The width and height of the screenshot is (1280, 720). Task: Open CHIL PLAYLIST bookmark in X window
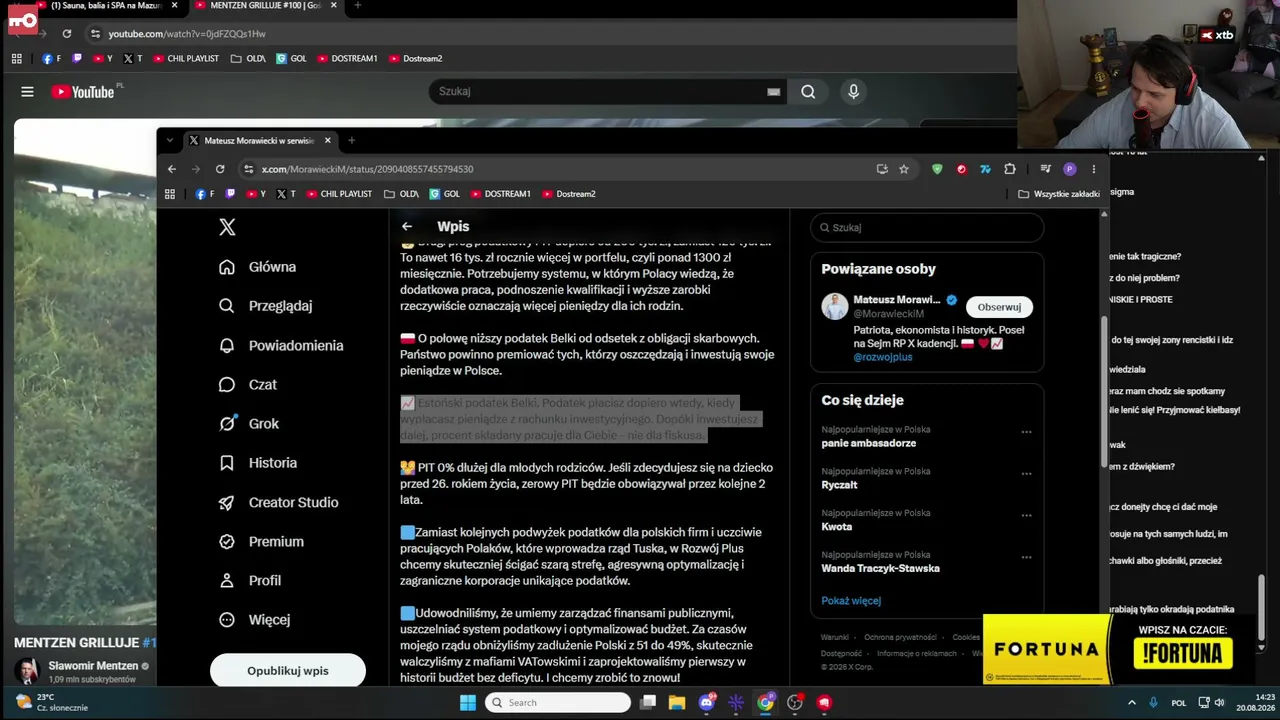click(339, 194)
